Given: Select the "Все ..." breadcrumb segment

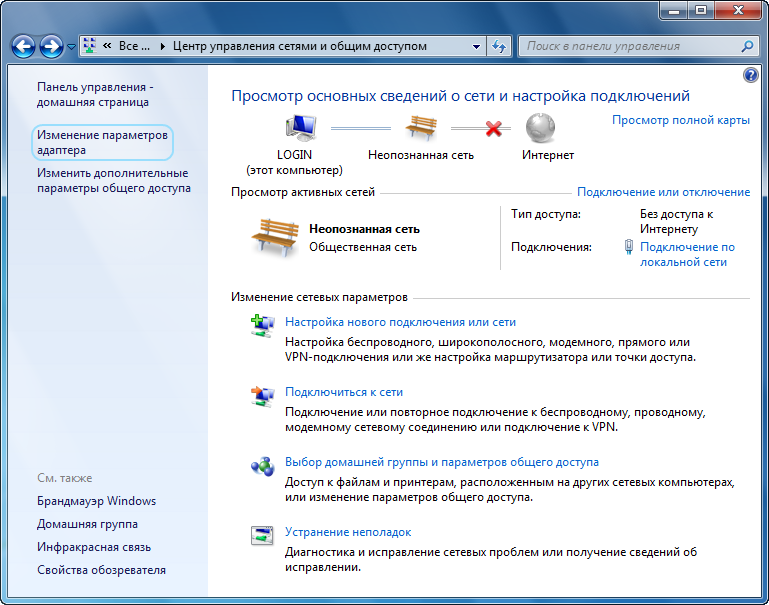Looking at the screenshot, I should coord(134,46).
